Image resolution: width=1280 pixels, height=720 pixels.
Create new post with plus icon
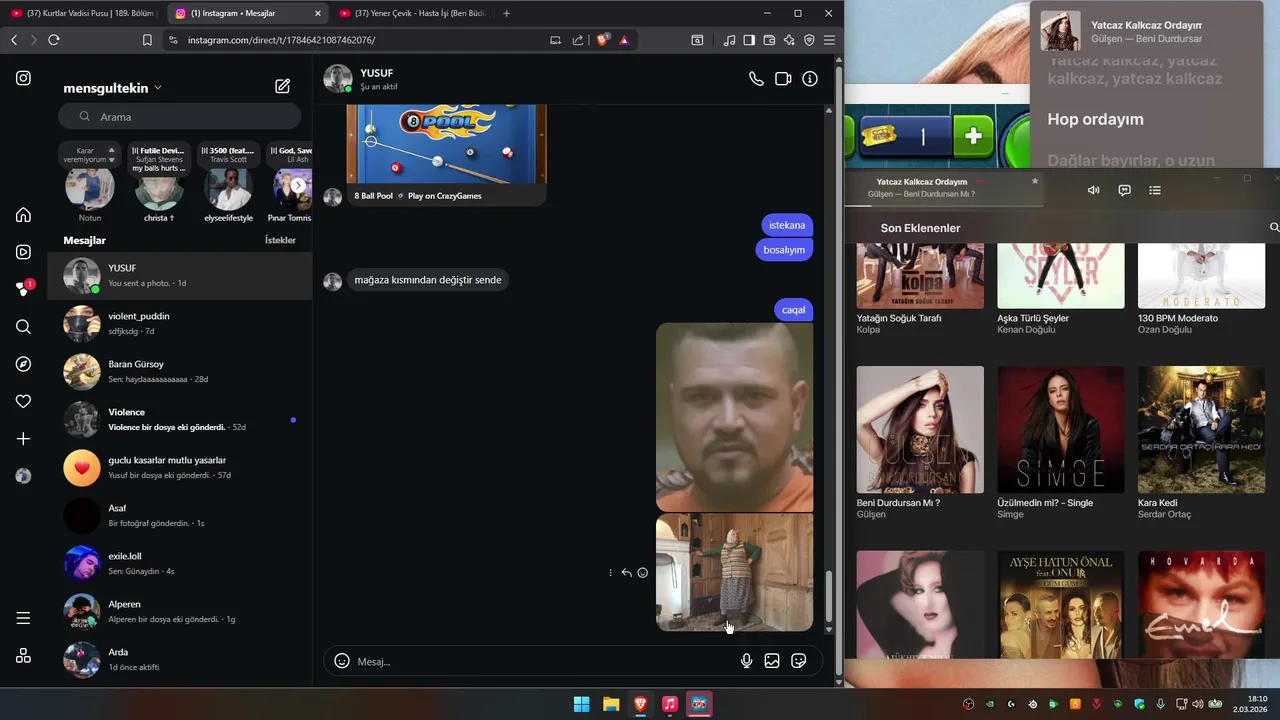pos(23,439)
